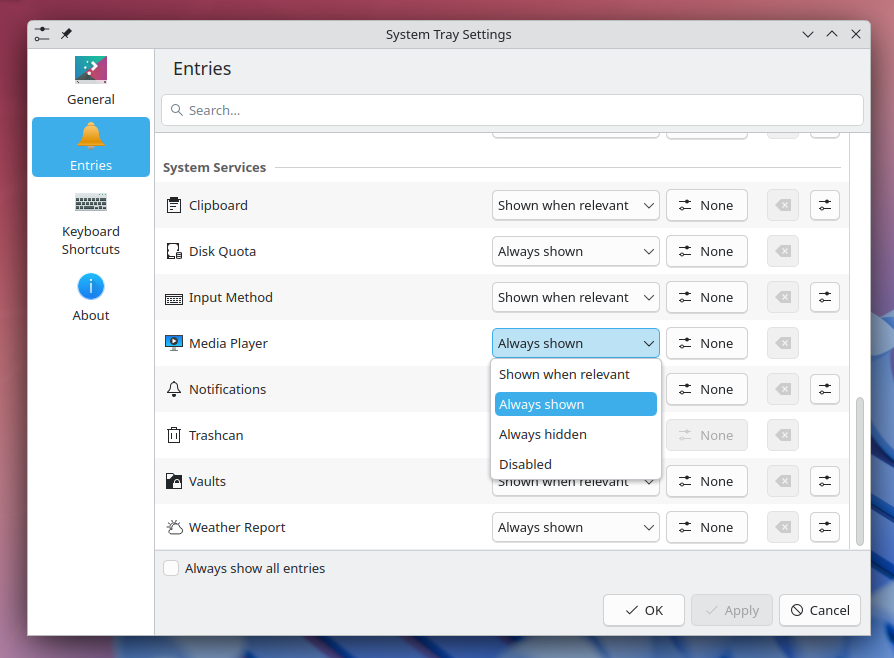Click the Media Player entry icon
This screenshot has width=894, height=658.
click(174, 343)
